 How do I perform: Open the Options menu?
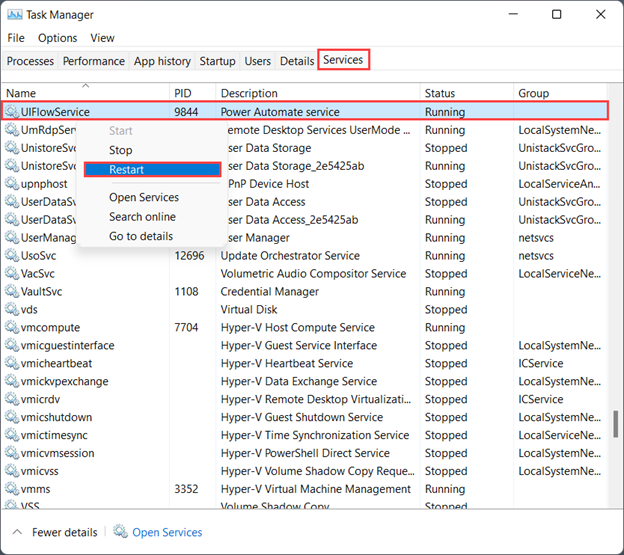coord(57,38)
